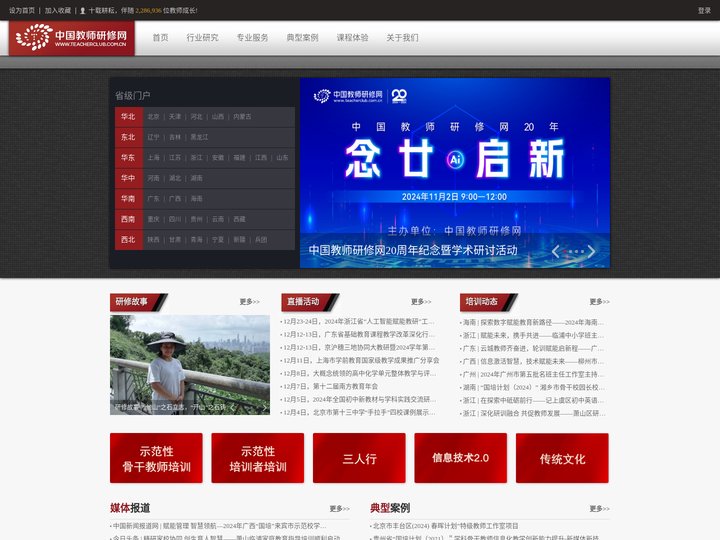Open 12月4日 北京市第十三中学 entry
The width and height of the screenshot is (720, 540).
tap(358, 412)
